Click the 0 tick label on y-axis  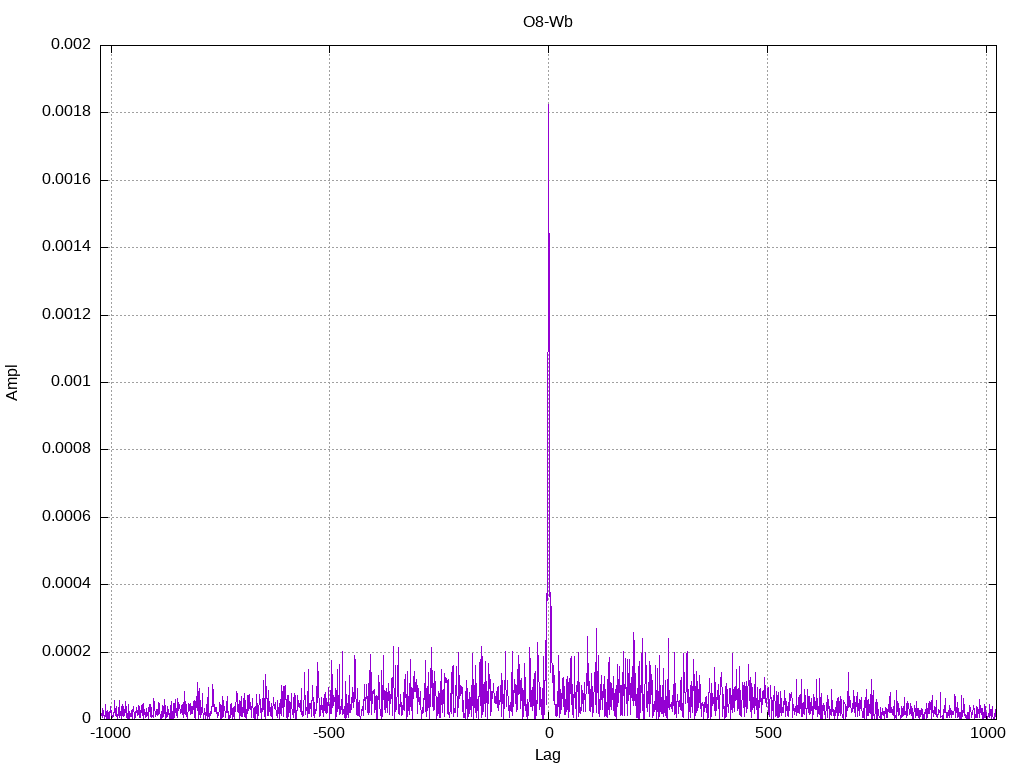click(x=86, y=718)
